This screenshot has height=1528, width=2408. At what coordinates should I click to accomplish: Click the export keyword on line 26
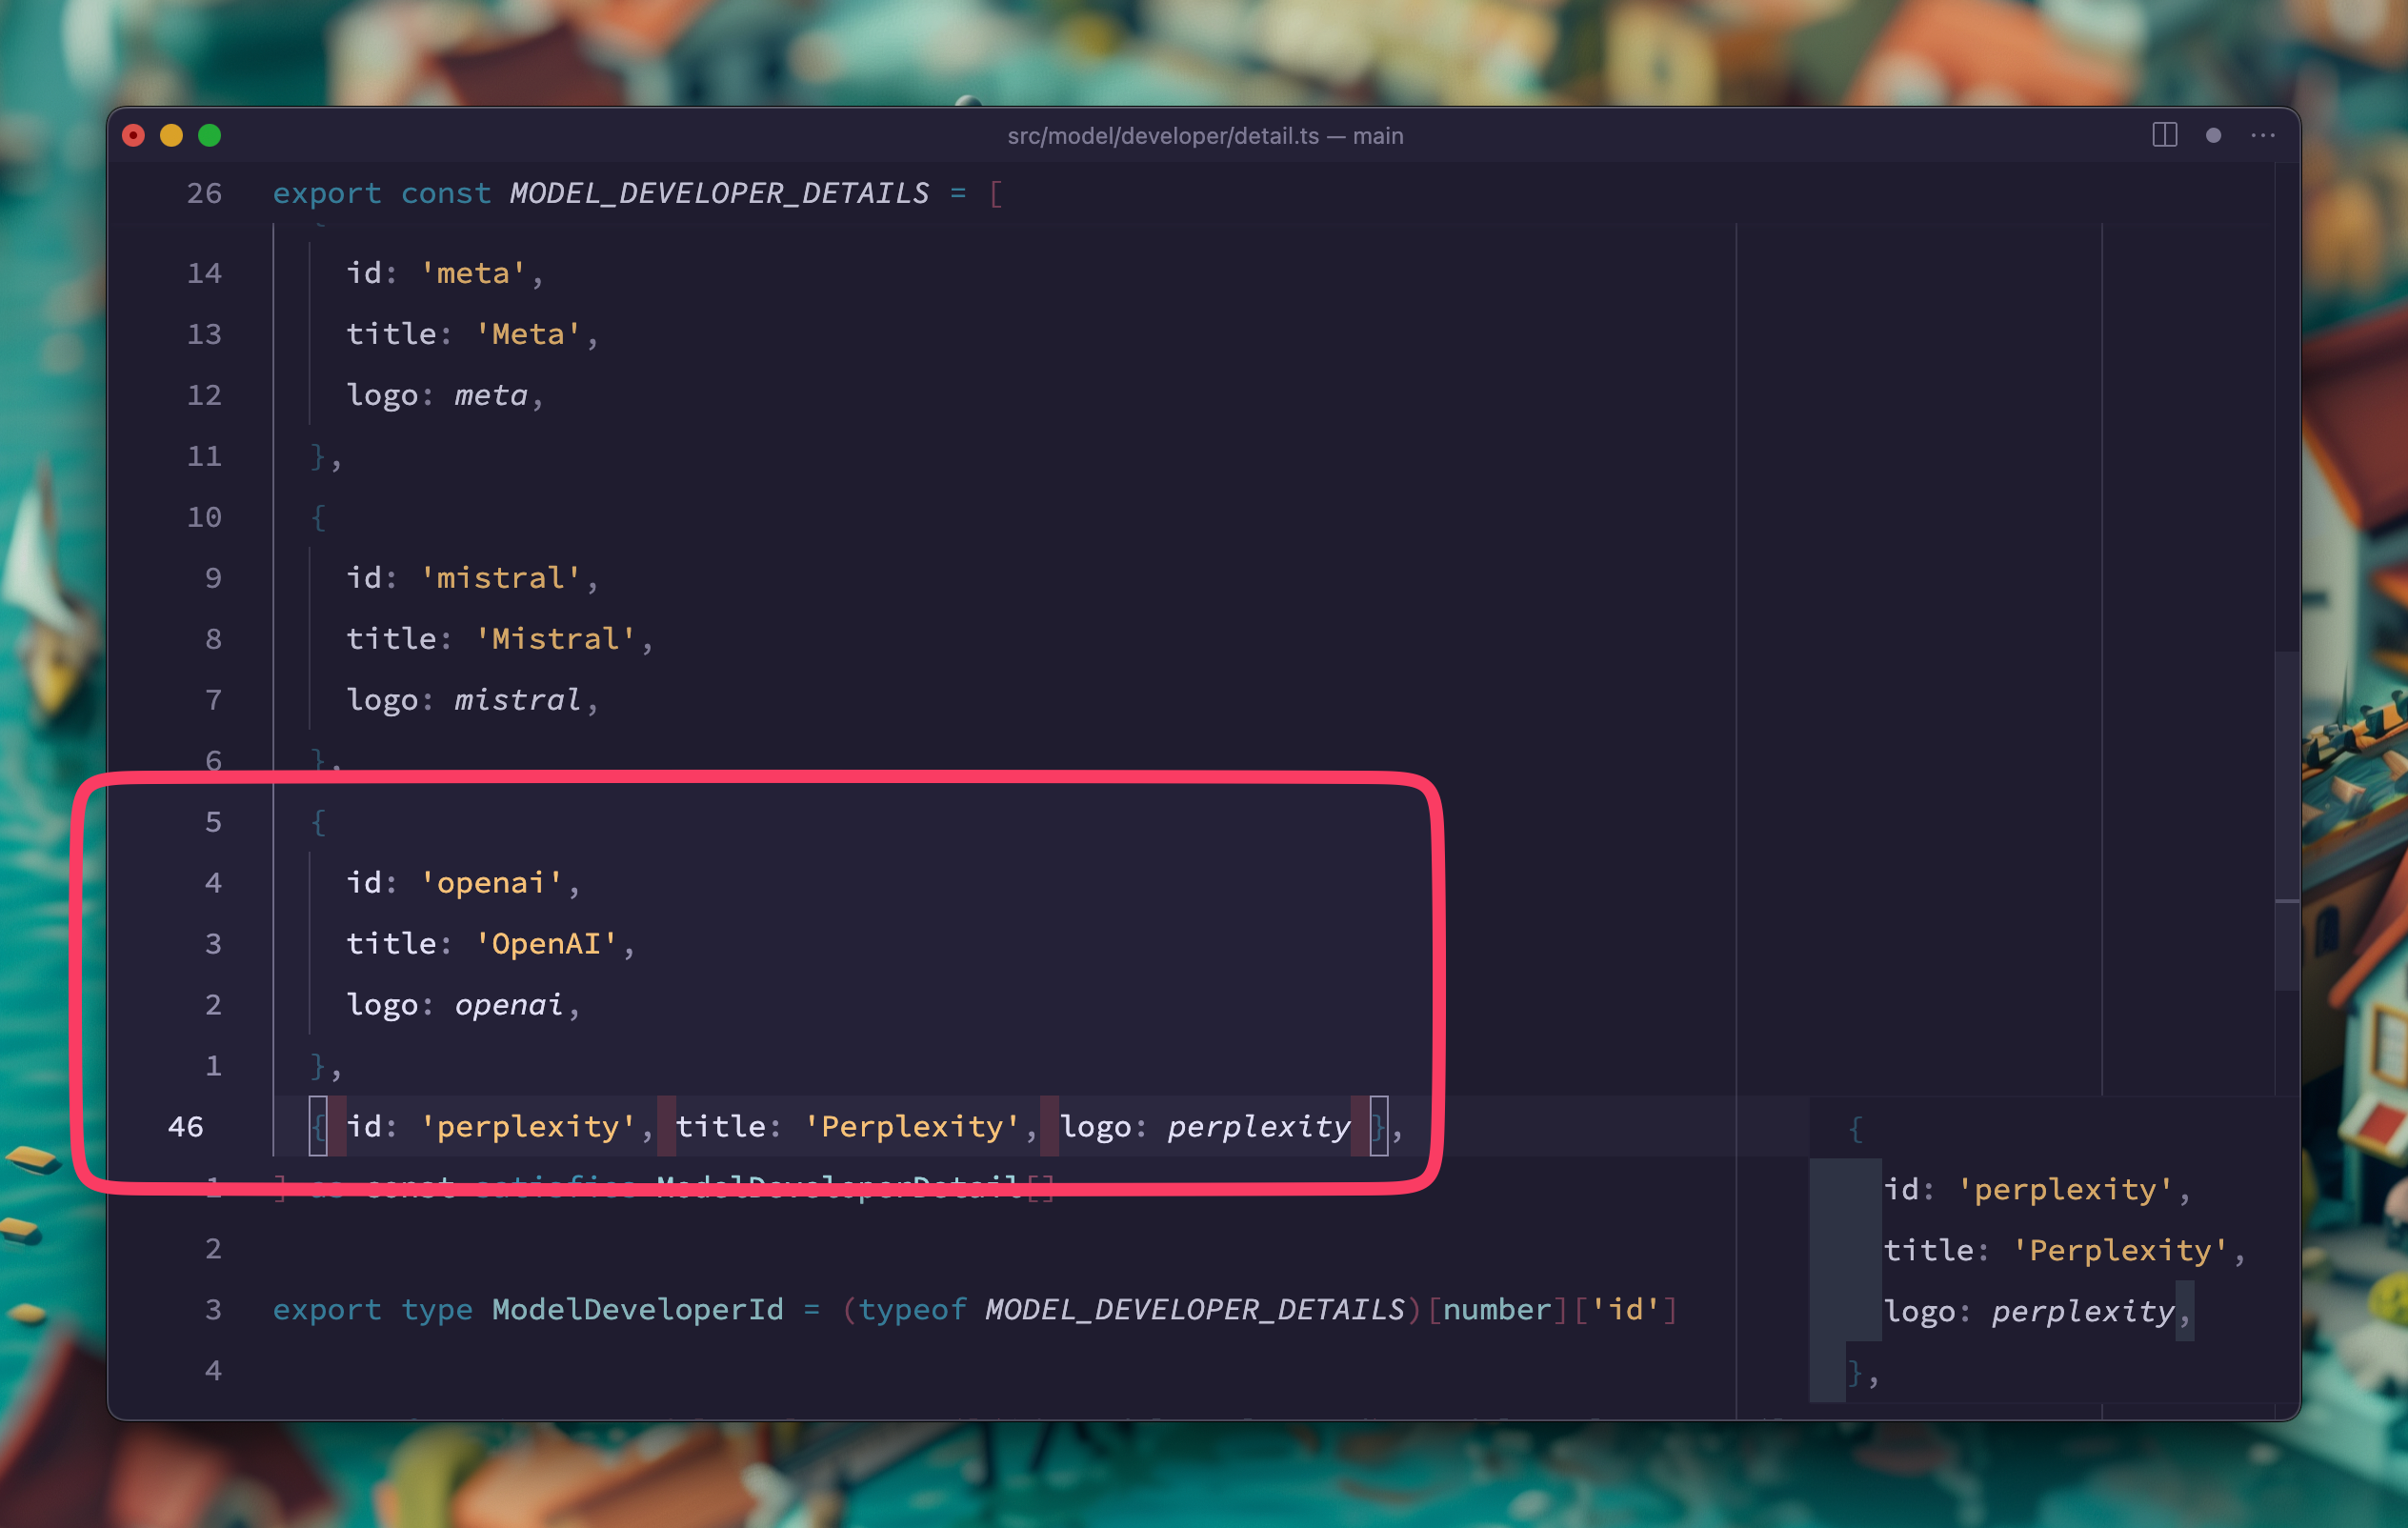327,193
